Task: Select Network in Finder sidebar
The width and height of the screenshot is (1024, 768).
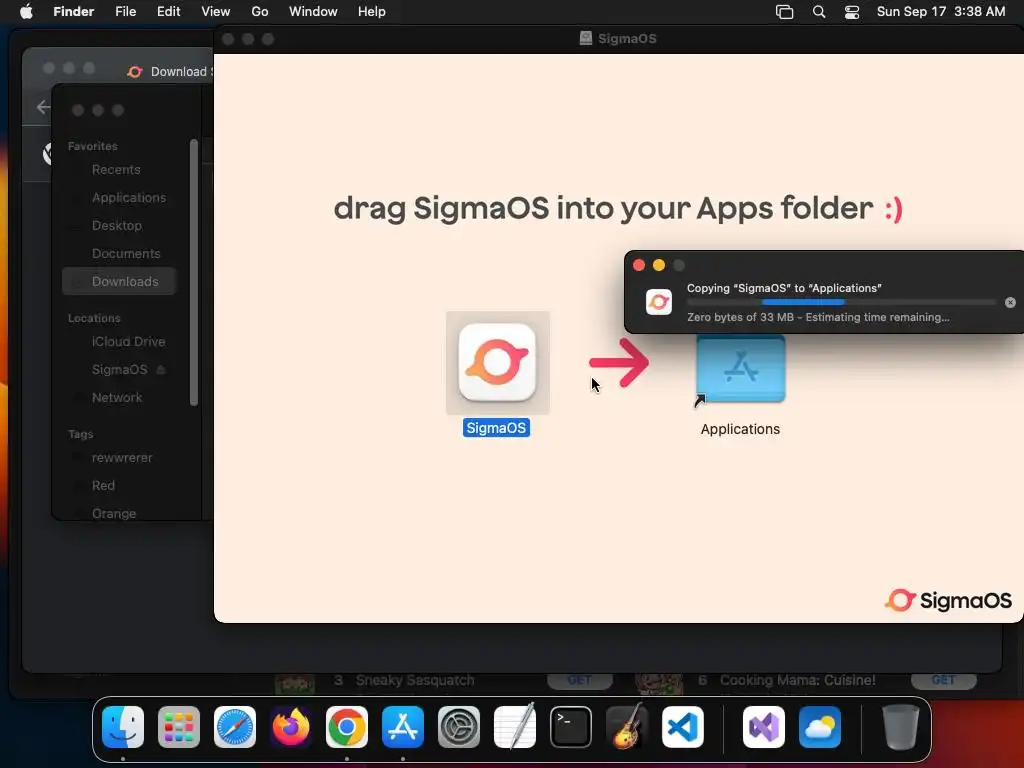Action: pos(117,398)
